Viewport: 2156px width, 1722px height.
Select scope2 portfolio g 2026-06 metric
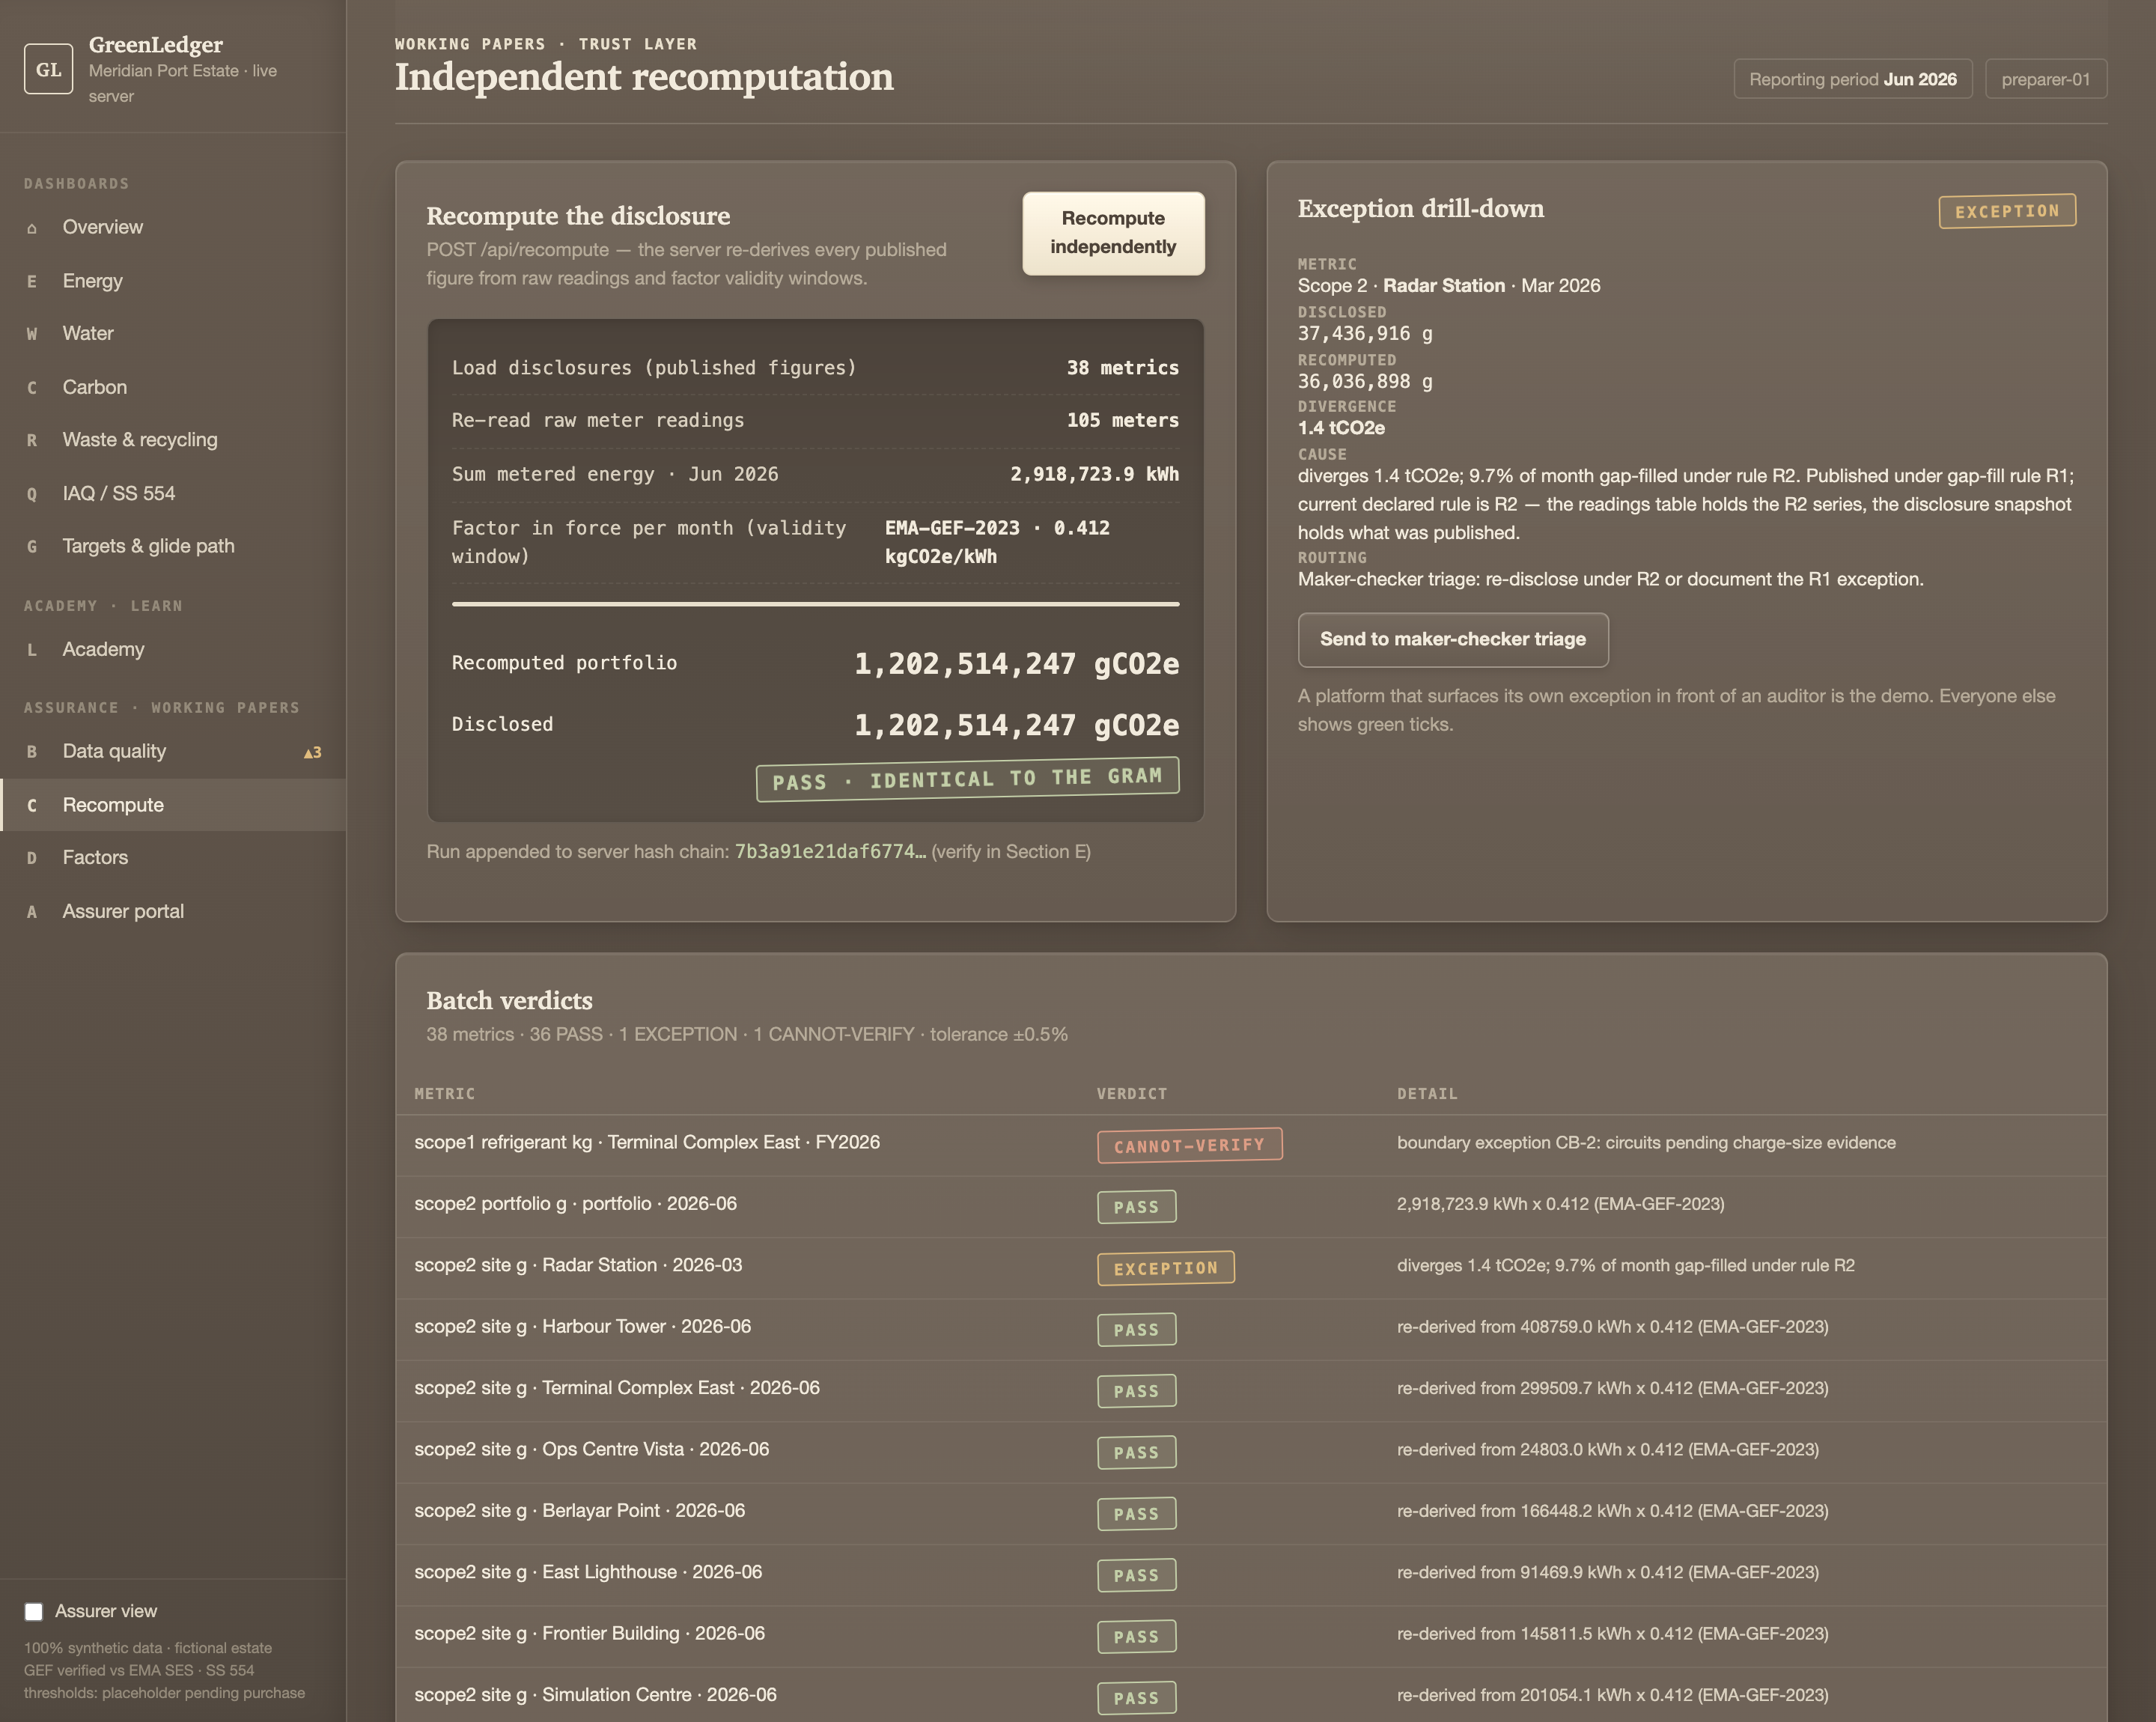(x=575, y=1203)
